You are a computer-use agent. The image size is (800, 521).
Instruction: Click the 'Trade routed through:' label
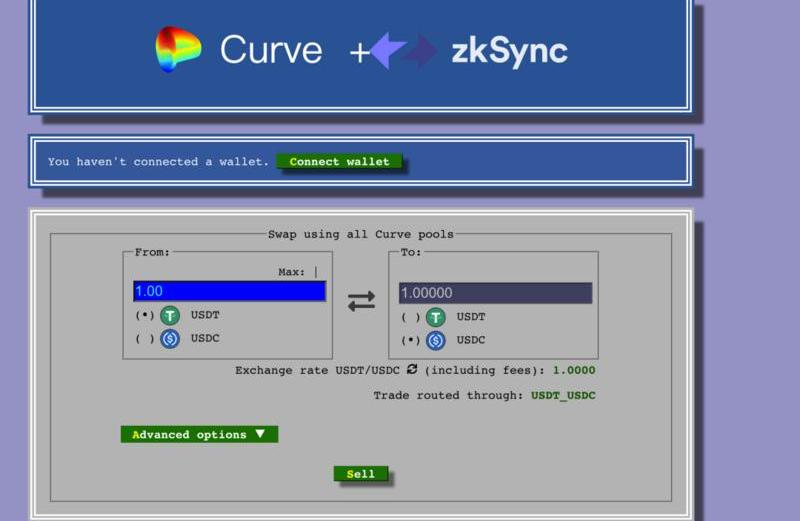pyautogui.click(x=448, y=395)
